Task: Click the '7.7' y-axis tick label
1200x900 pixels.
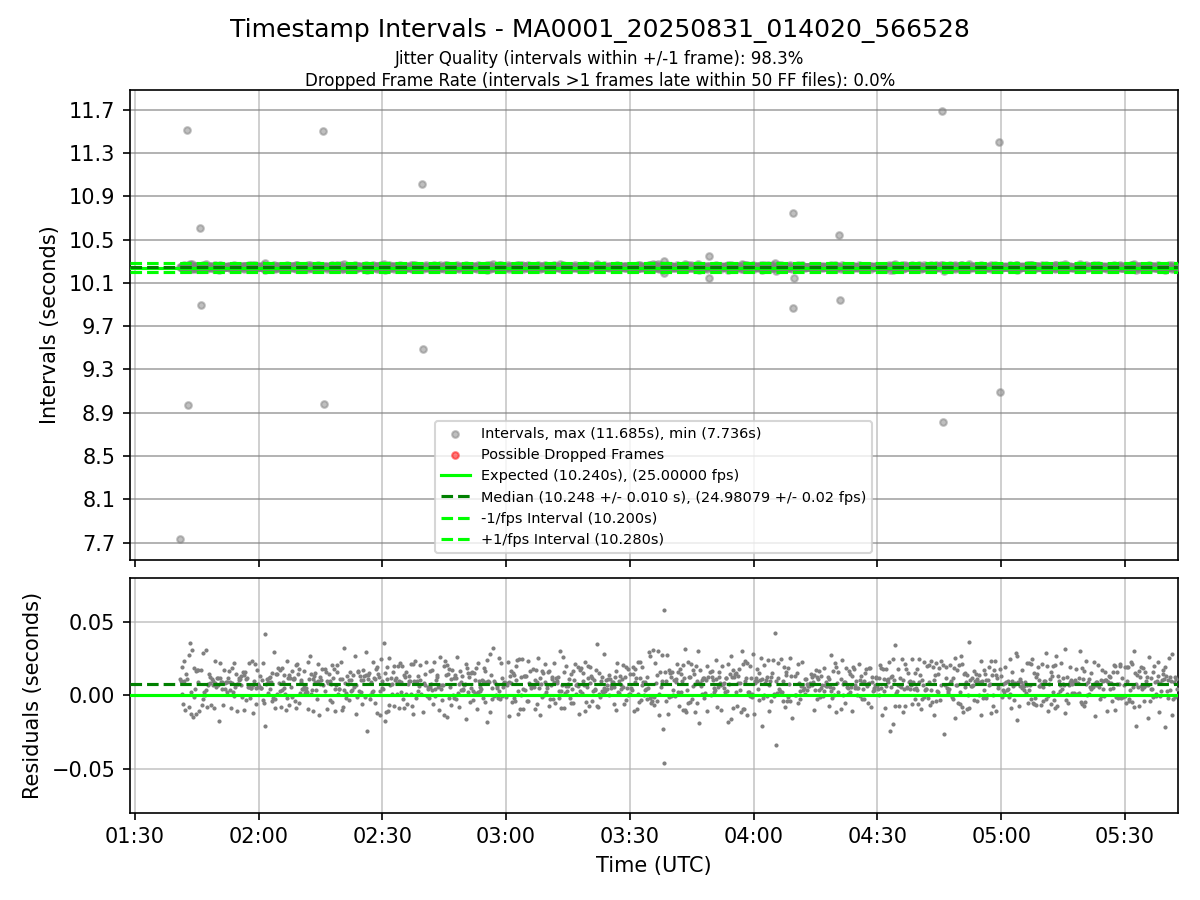Action: (x=97, y=543)
